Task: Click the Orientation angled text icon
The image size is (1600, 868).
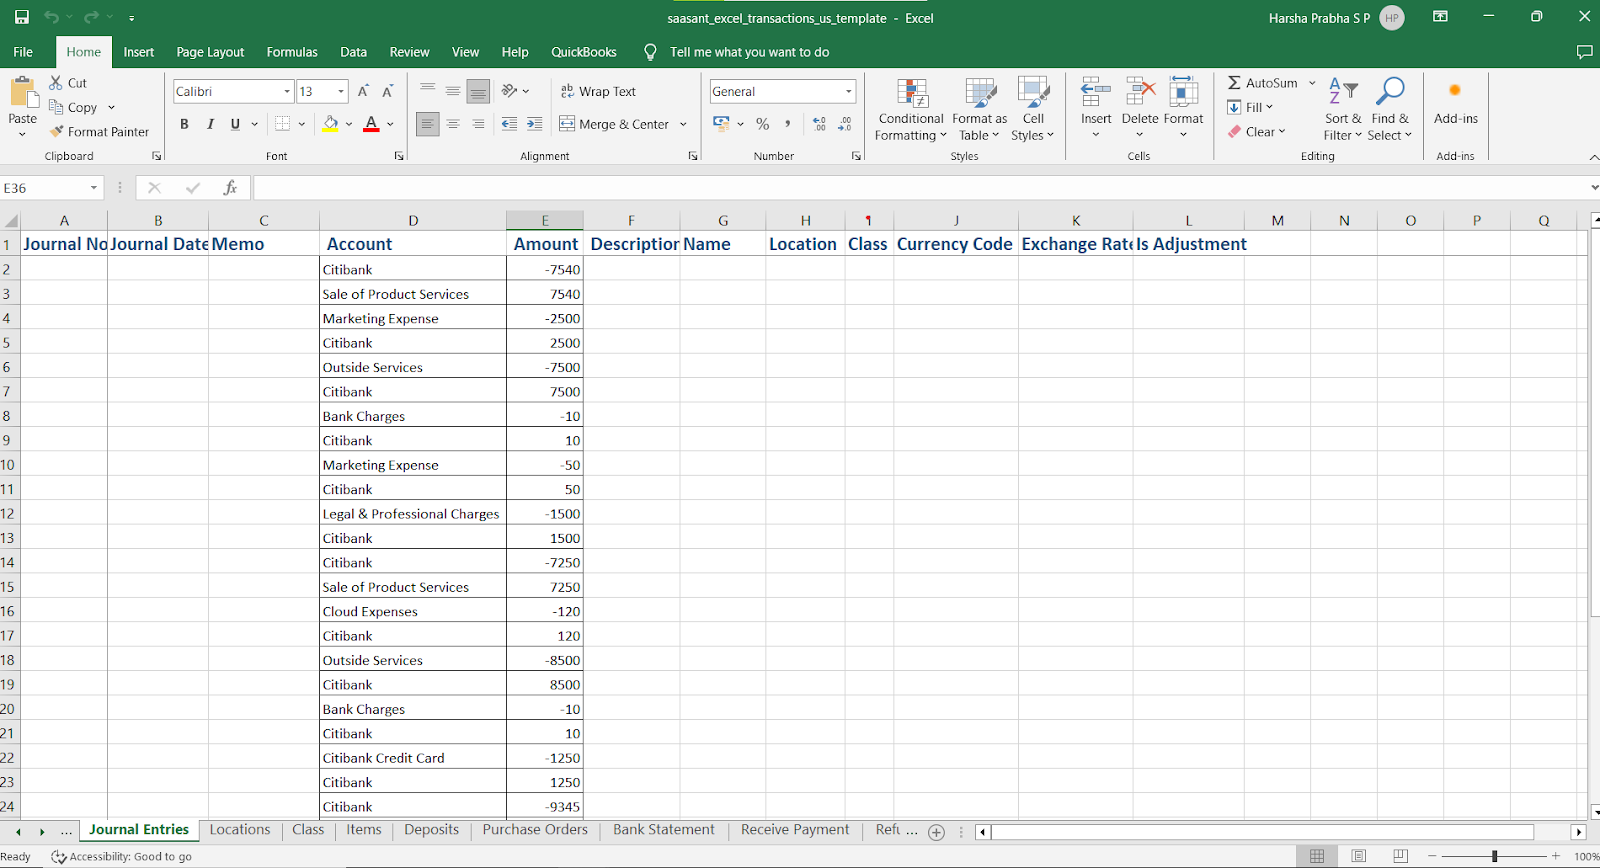Action: click(x=510, y=91)
